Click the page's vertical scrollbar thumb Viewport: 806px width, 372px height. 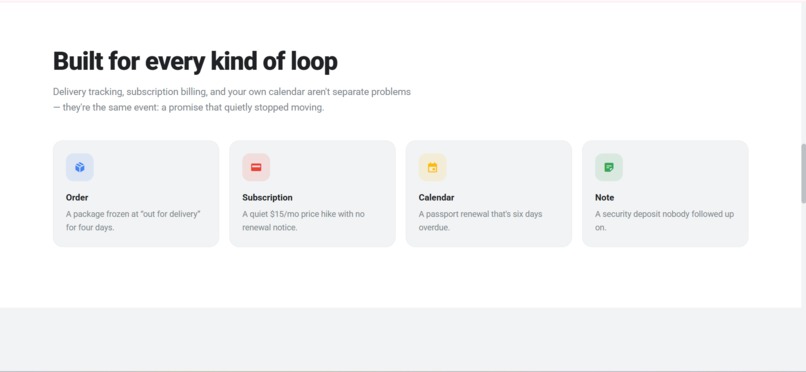[803, 174]
